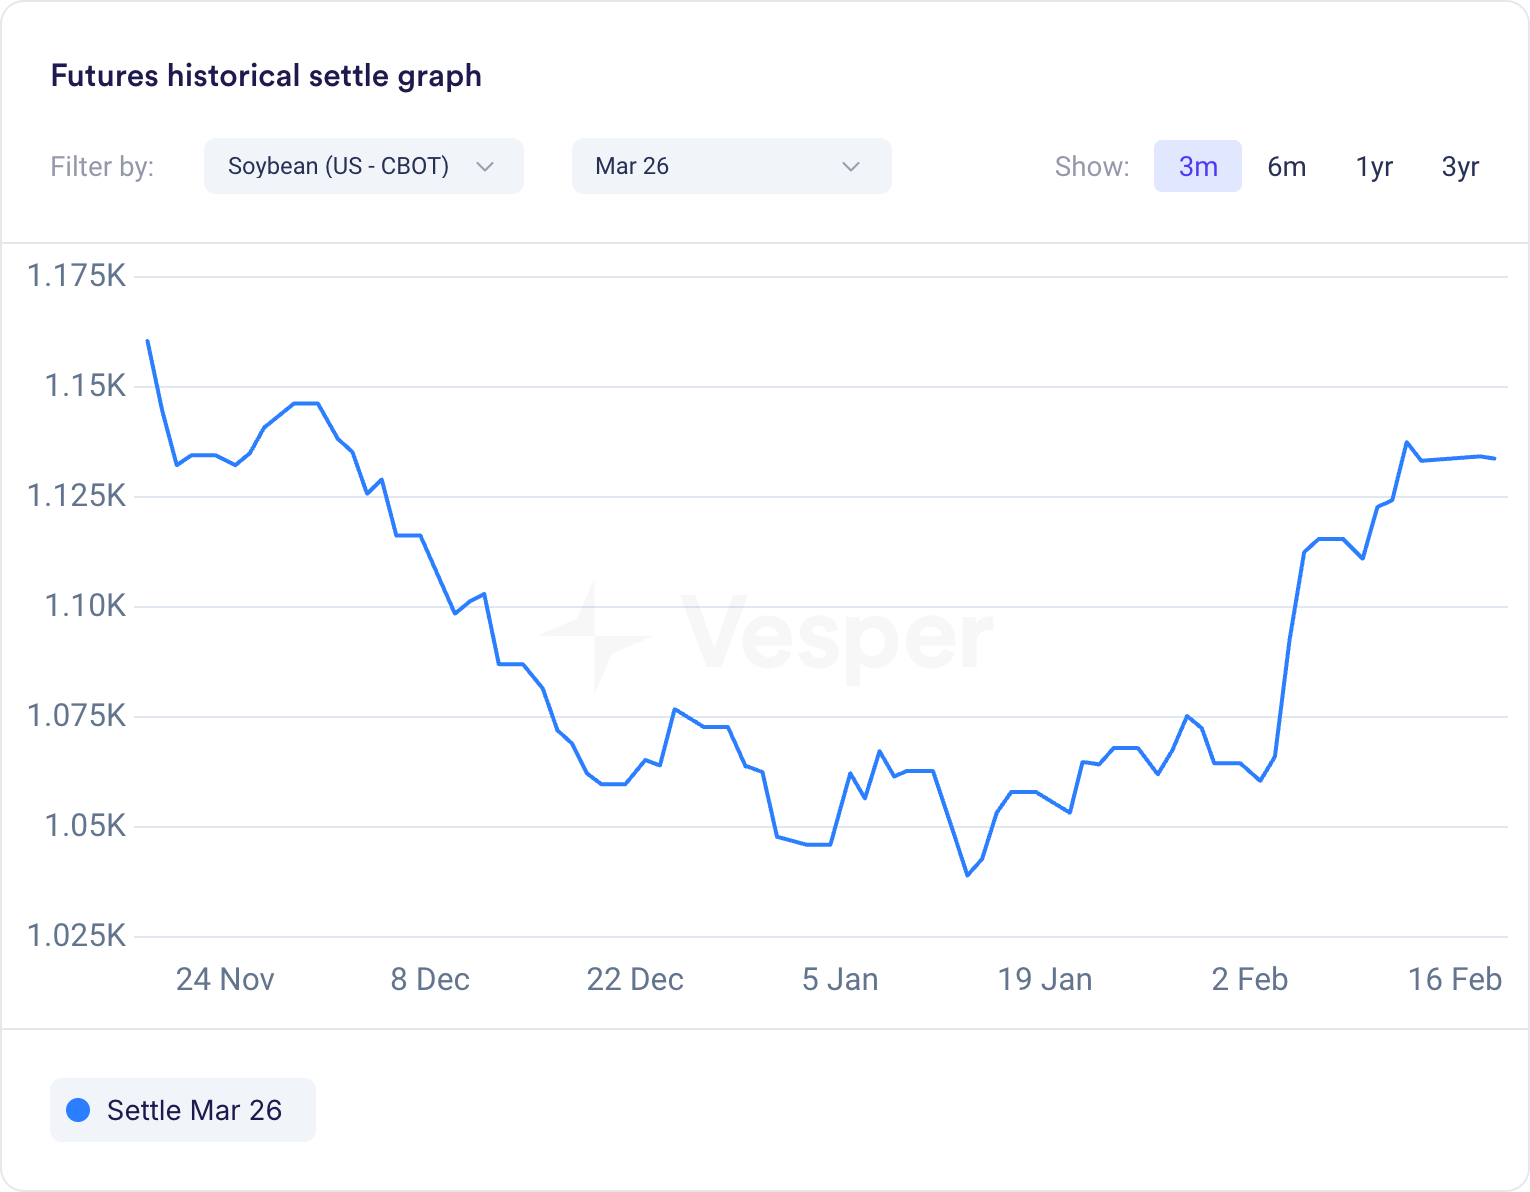The height and width of the screenshot is (1192, 1530).
Task: Click the Futures historical settle graph title
Action: 266,76
